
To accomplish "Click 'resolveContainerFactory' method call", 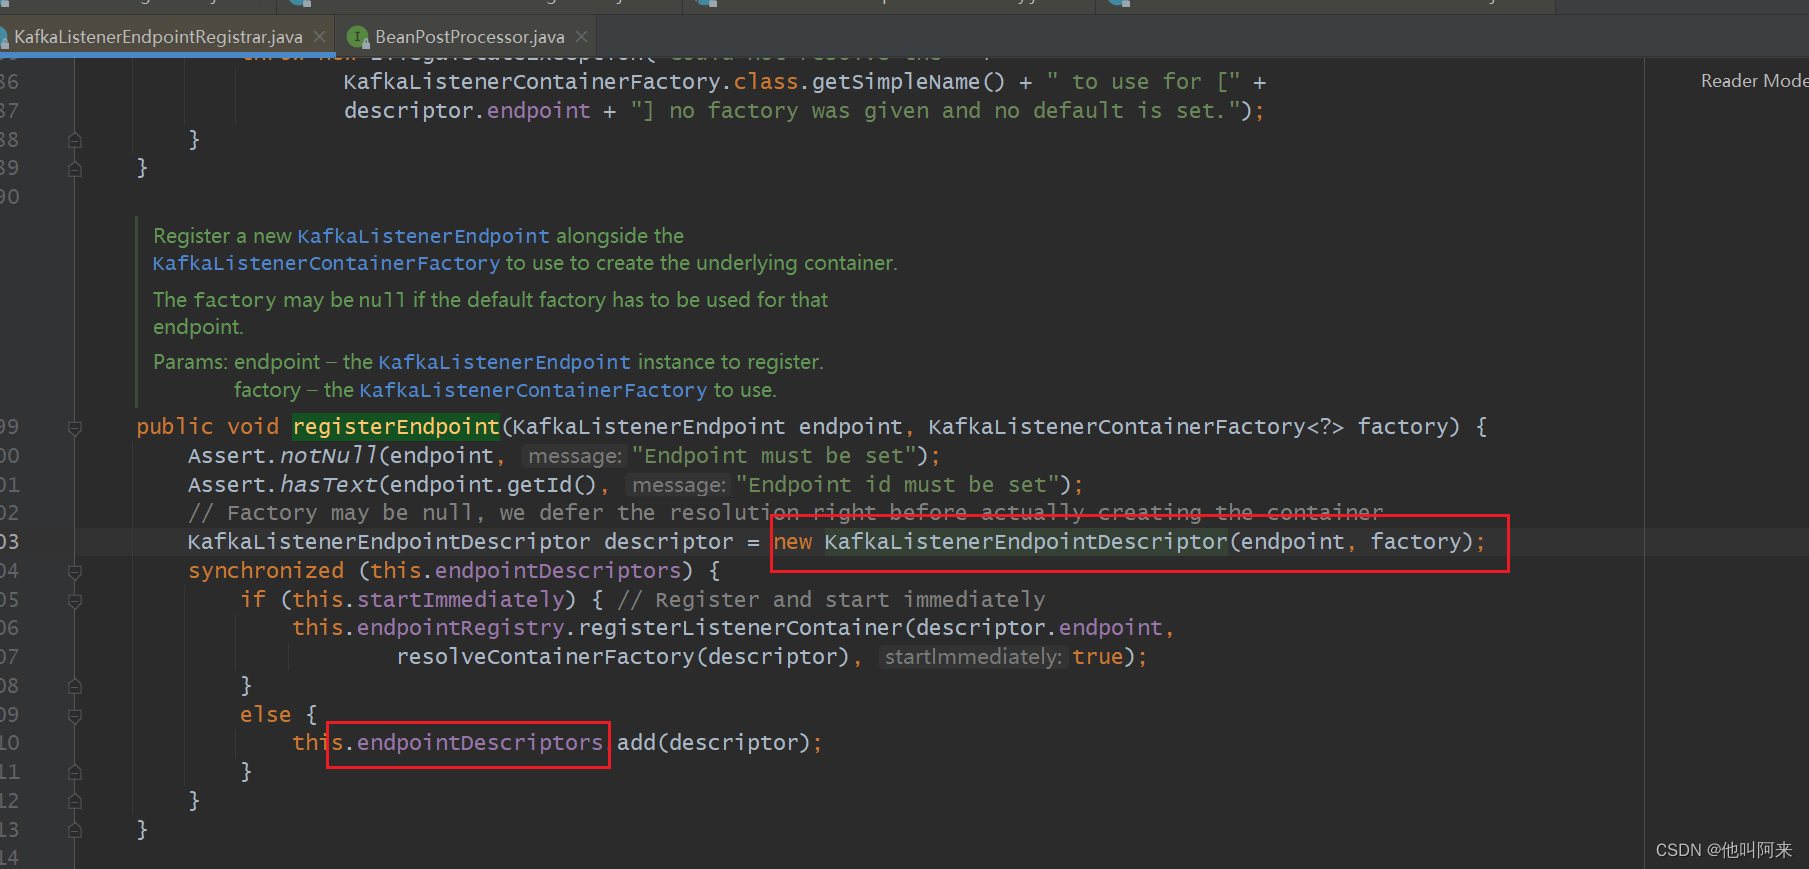I will point(546,657).
